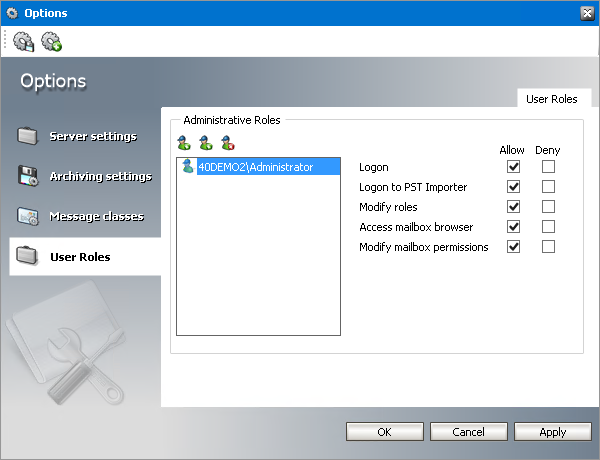Switch to the User Roles tab
600x460 pixels.
point(552,98)
